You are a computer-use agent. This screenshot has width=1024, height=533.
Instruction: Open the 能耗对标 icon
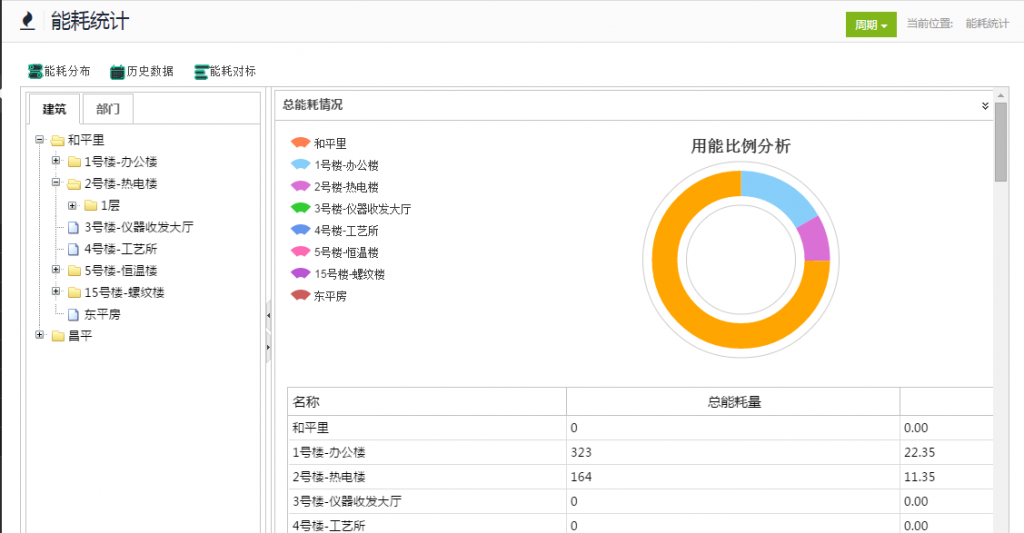(x=201, y=72)
